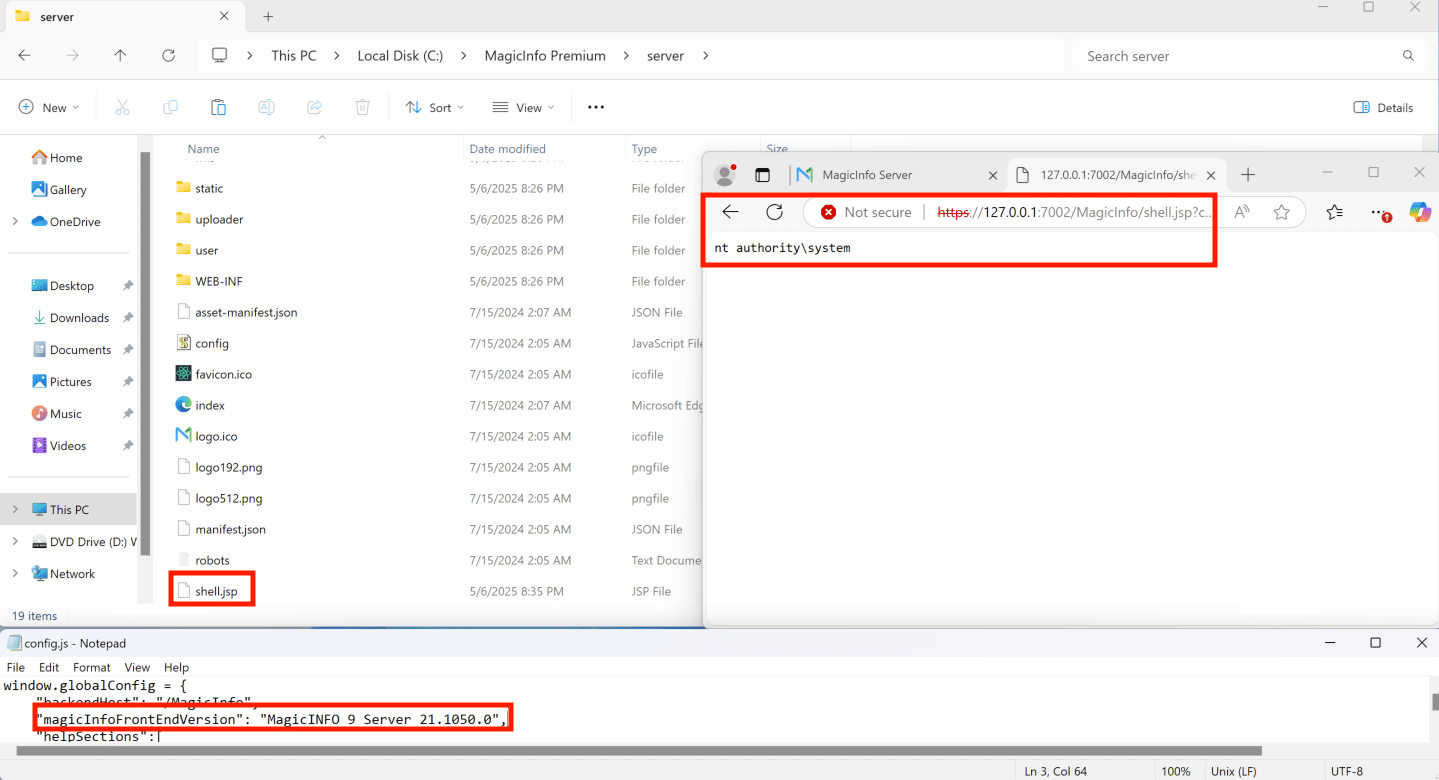Click the Read aloud icon in Edge address bar
The image size is (1439, 780).
coord(1242,212)
